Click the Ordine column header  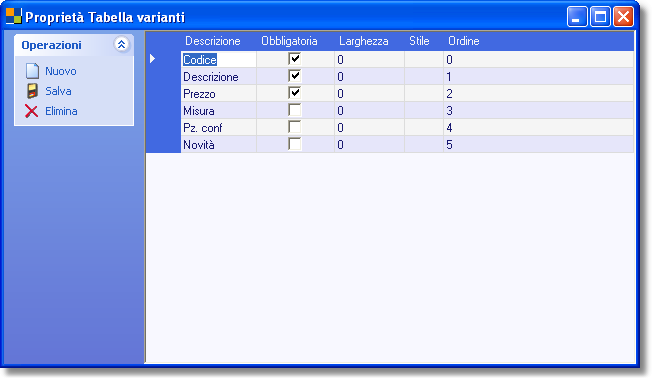pyautogui.click(x=464, y=41)
